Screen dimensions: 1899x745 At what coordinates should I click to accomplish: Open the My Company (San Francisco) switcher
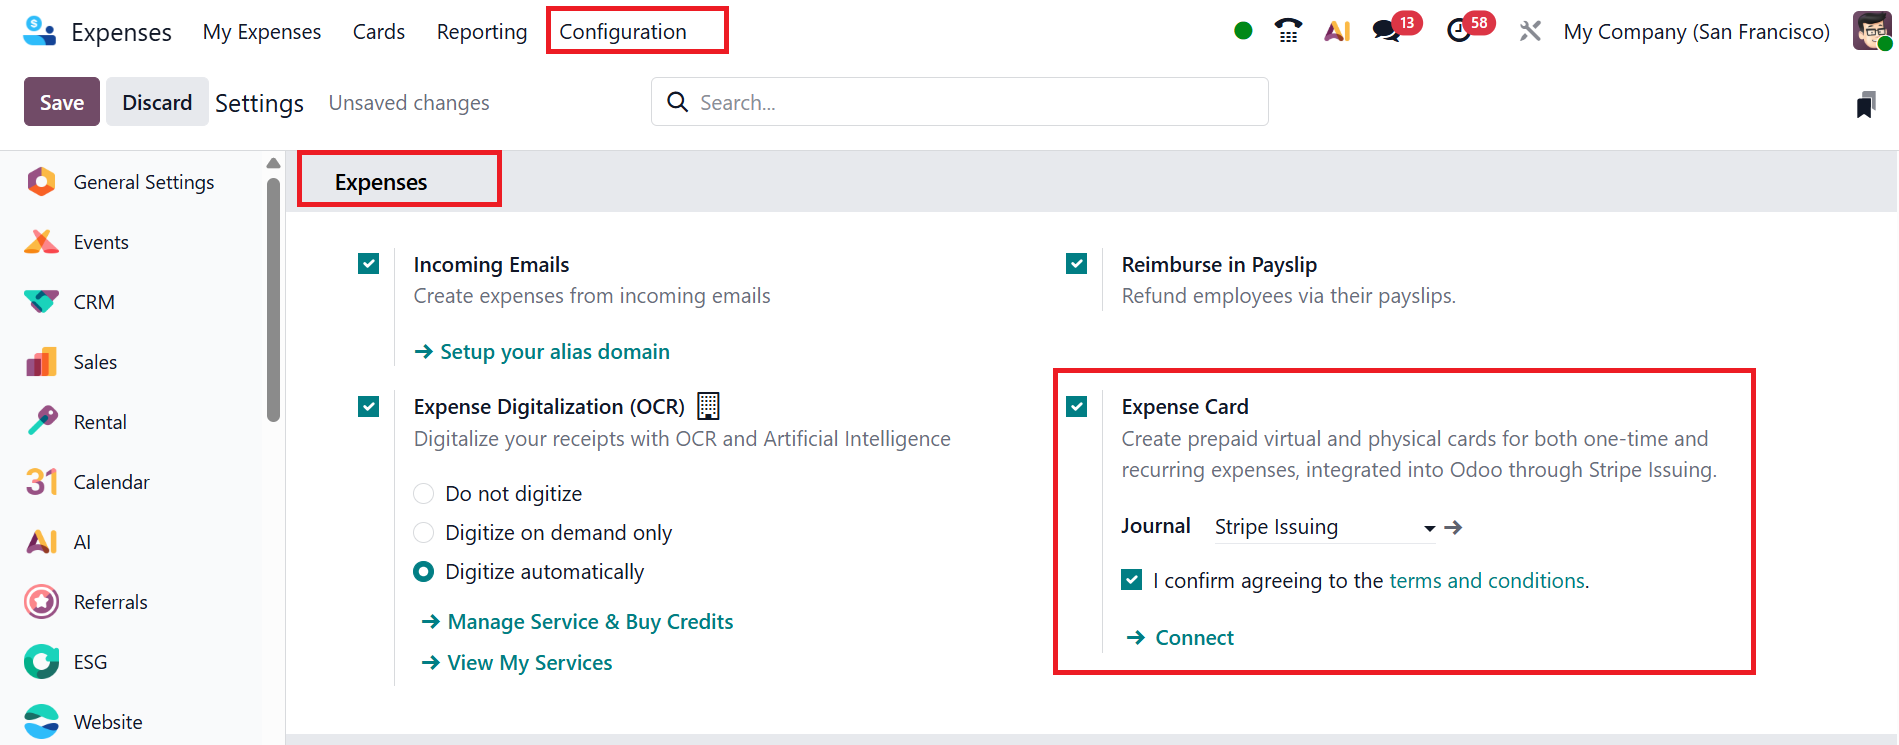click(x=1696, y=32)
